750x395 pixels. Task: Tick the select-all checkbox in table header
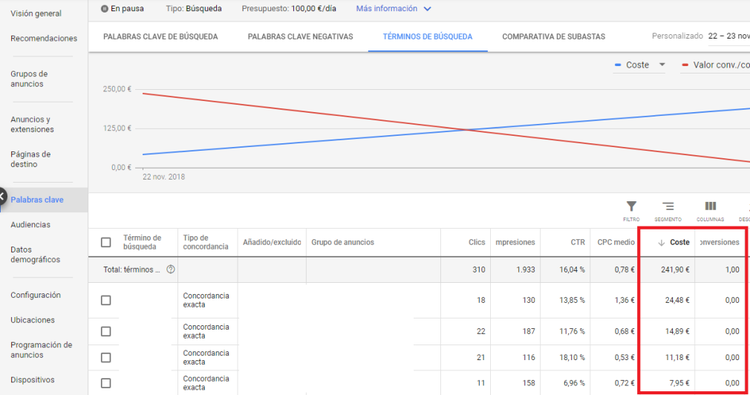(106, 242)
